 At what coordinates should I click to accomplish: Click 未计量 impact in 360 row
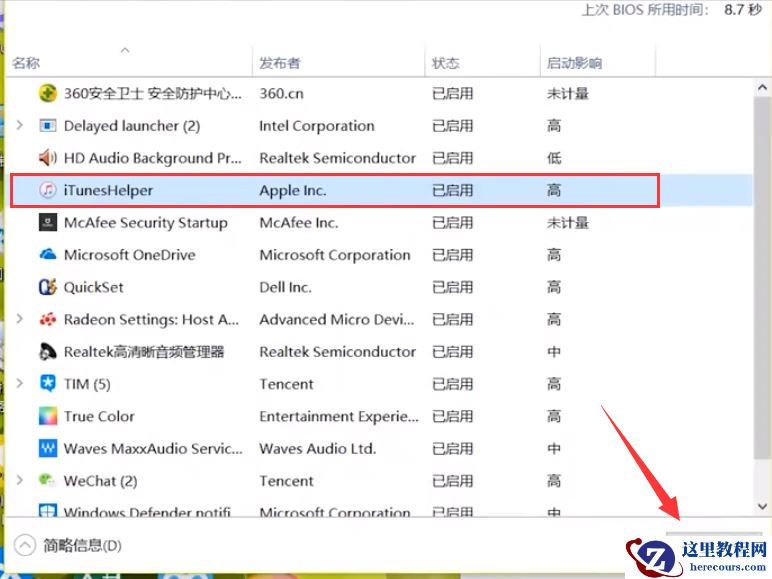point(568,94)
